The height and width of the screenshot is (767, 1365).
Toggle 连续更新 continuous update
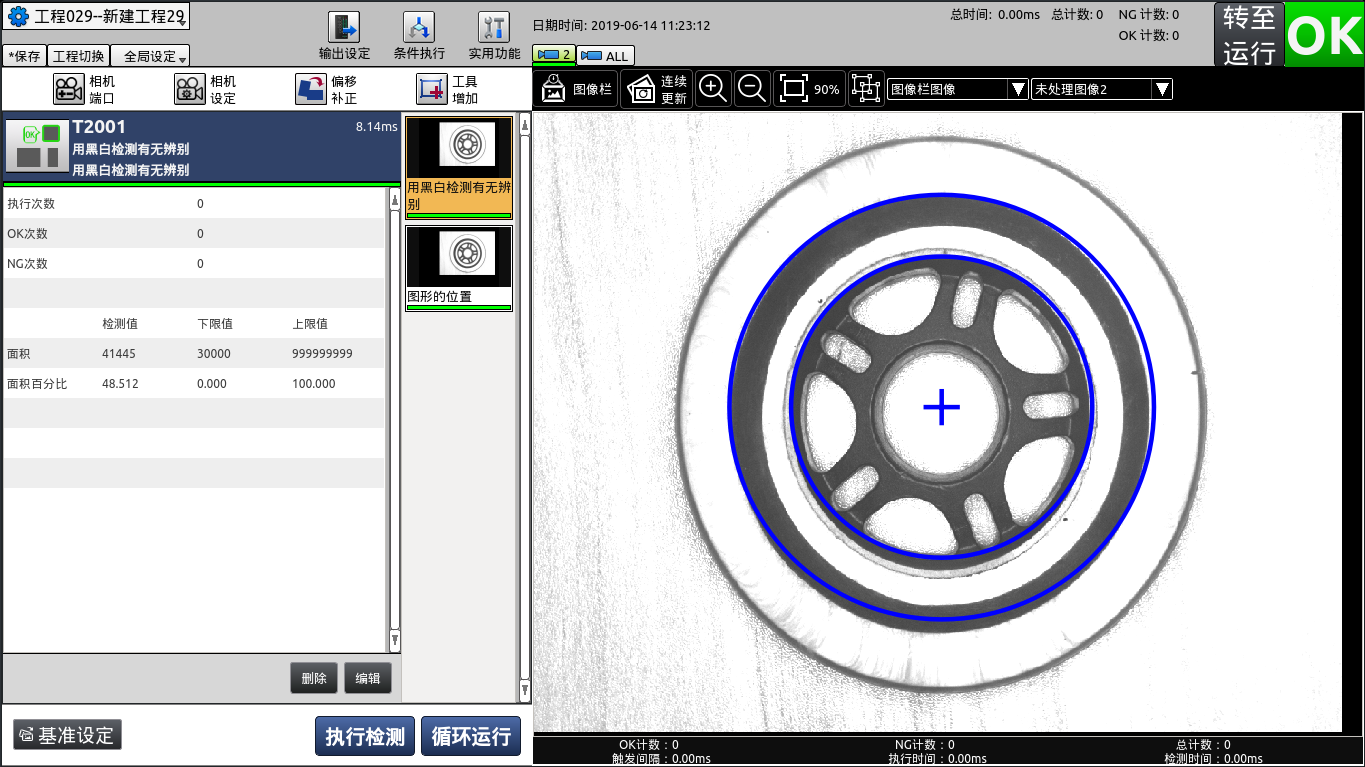(656, 89)
